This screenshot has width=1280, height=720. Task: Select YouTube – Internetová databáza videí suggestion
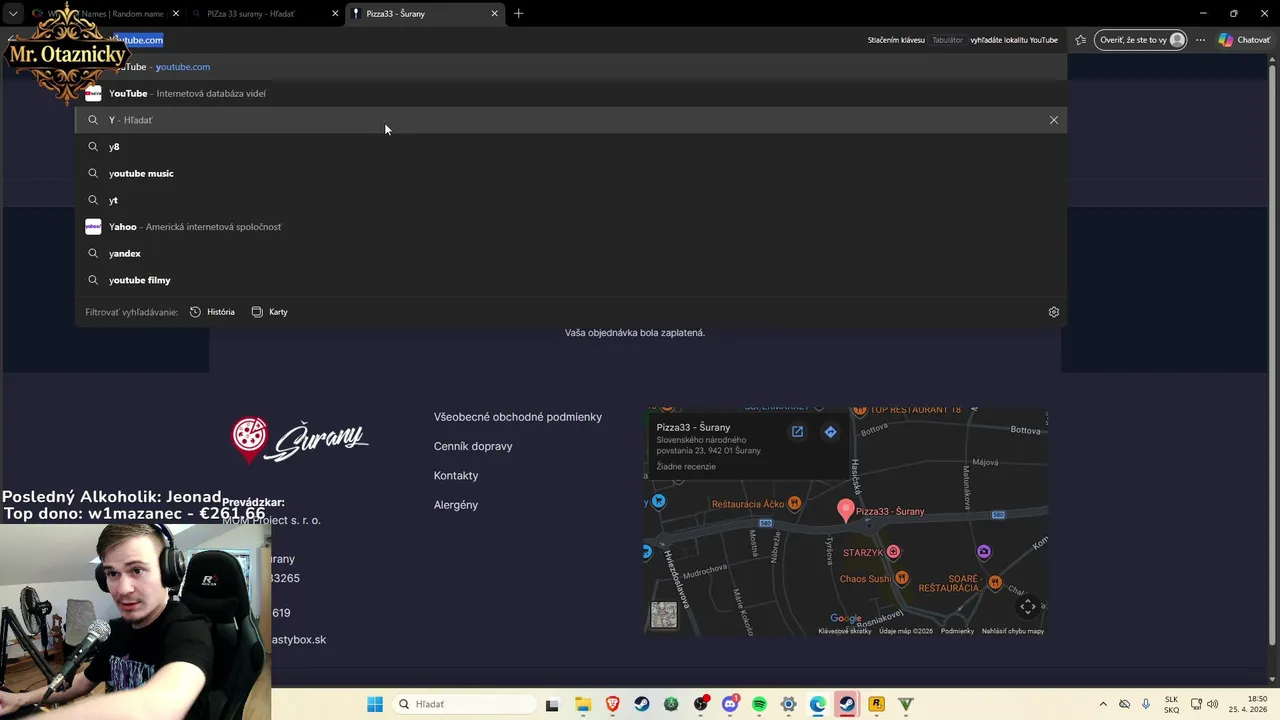coord(571,93)
